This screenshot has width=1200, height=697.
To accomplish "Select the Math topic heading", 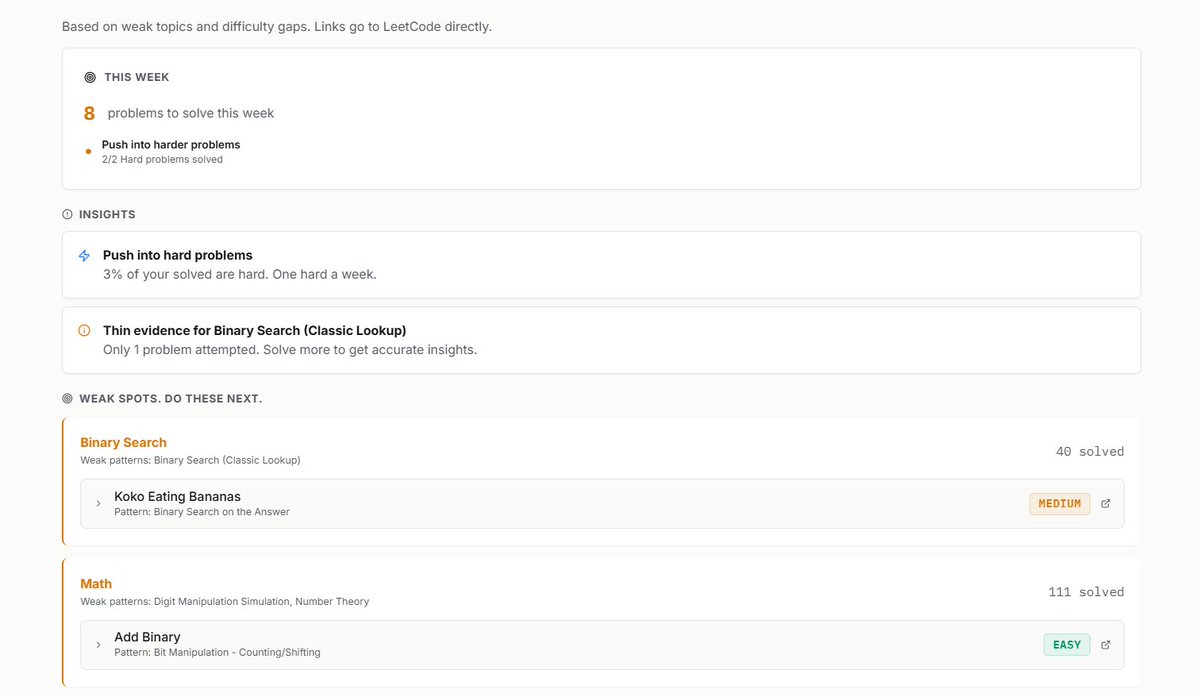I will pyautogui.click(x=96, y=583).
